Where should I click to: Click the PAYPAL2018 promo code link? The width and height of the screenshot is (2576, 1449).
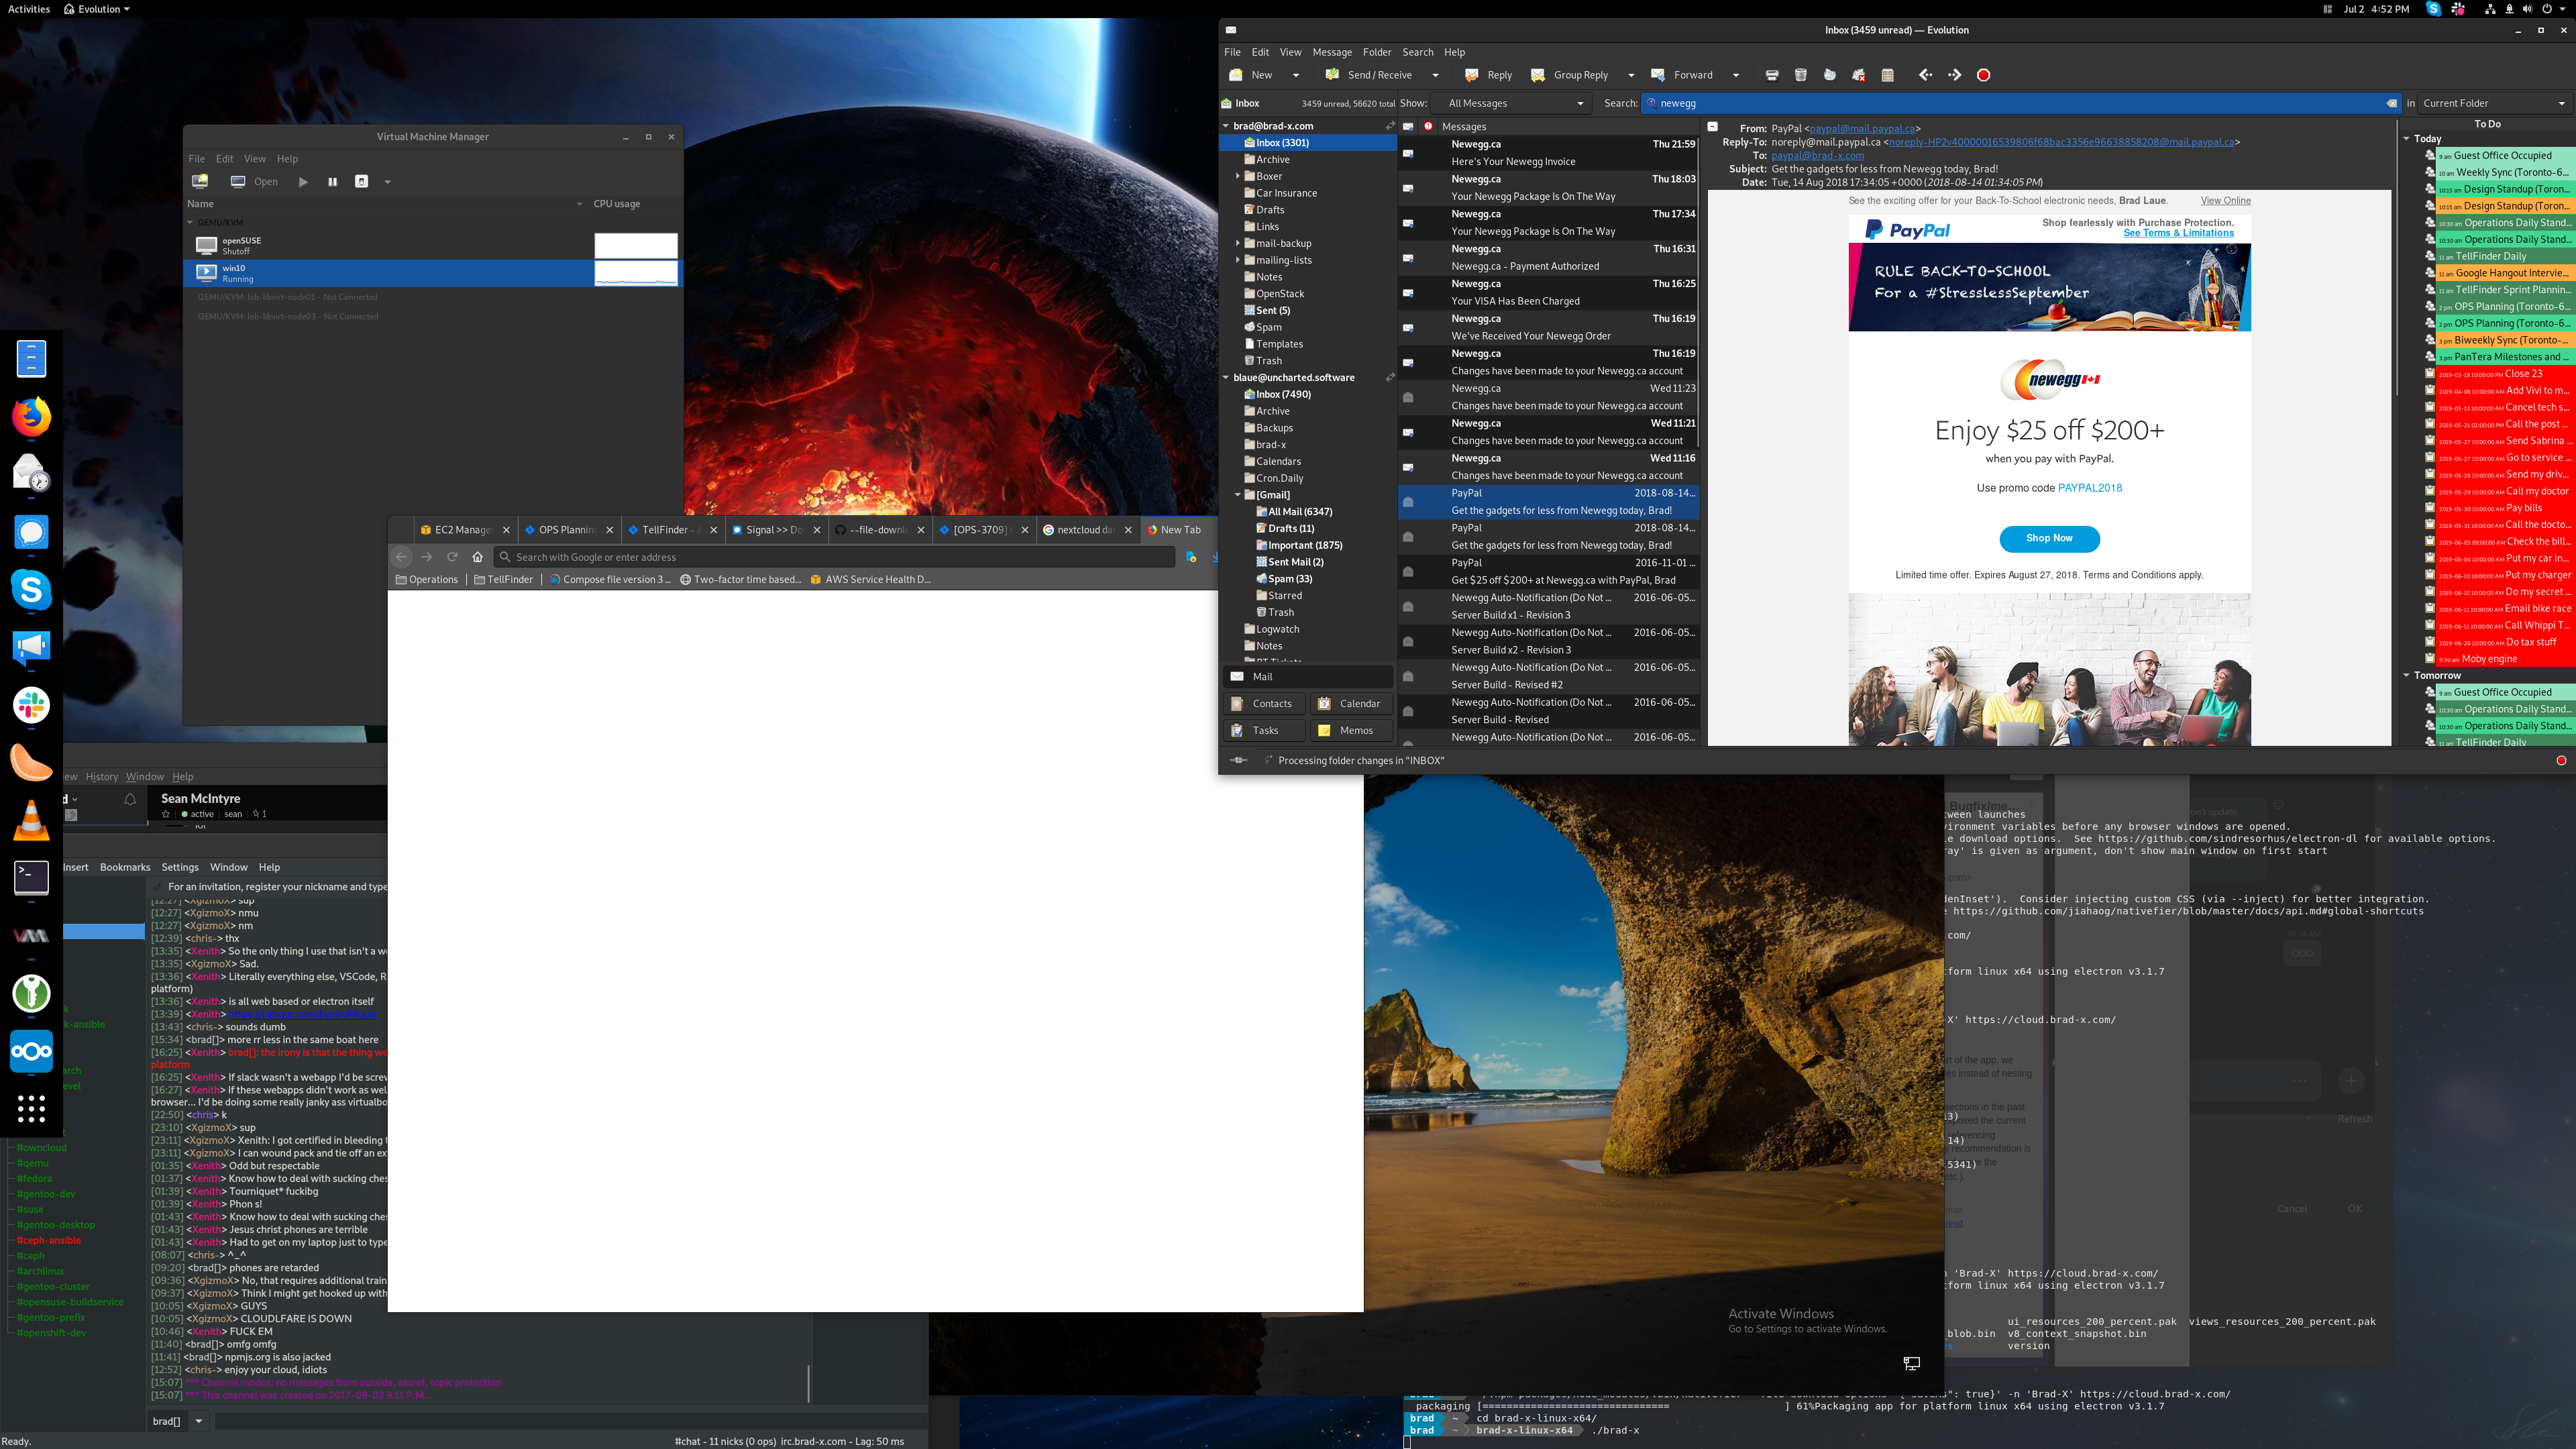coord(2089,488)
